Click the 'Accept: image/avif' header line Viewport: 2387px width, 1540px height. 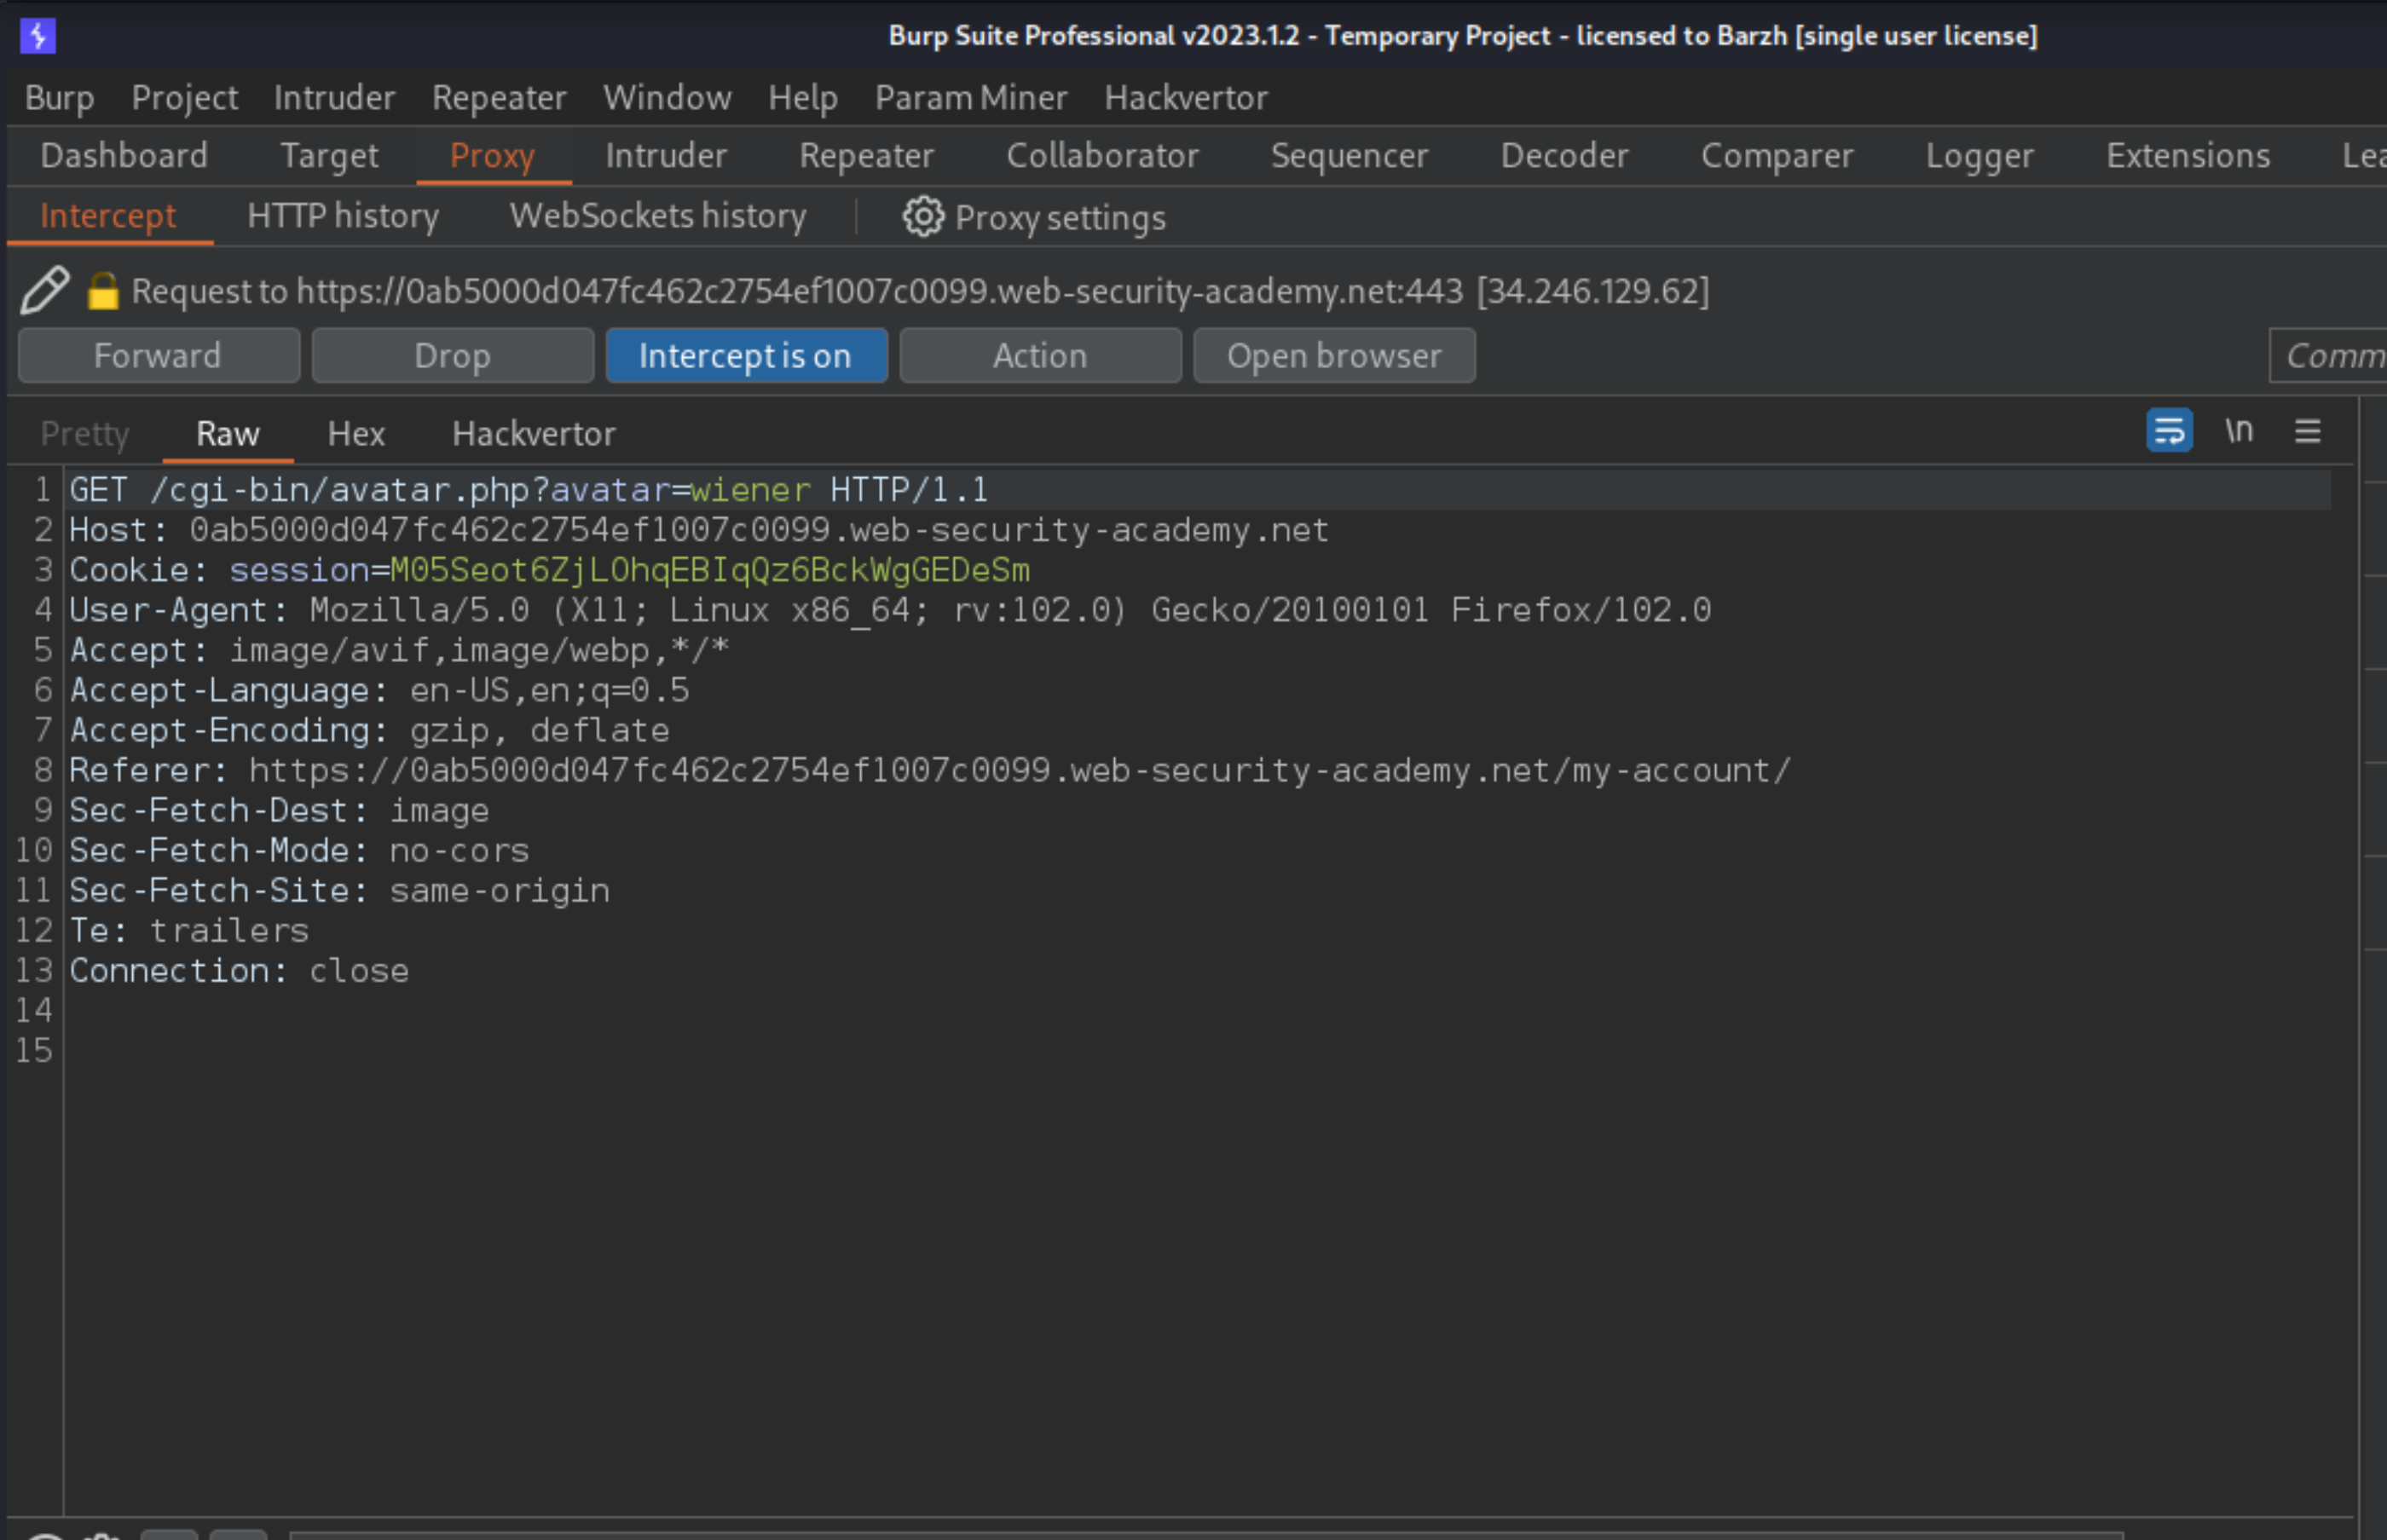click(399, 650)
